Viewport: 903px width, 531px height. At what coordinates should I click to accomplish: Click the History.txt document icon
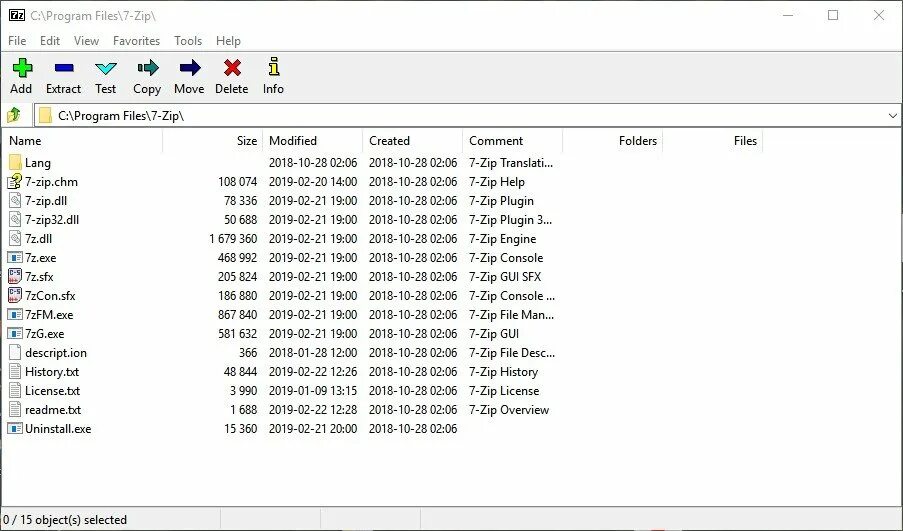click(x=15, y=371)
